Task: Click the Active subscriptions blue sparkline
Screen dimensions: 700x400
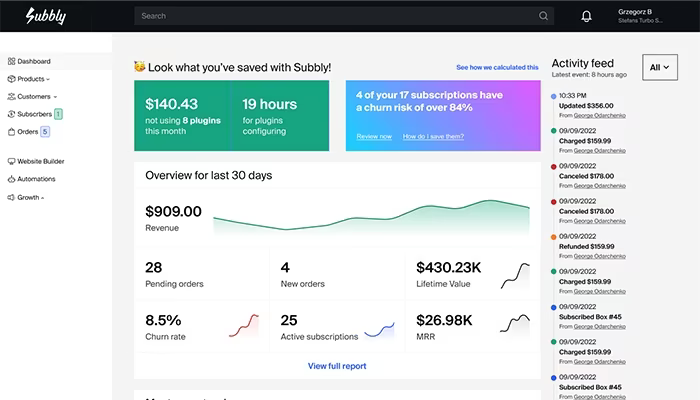Action: [380, 329]
